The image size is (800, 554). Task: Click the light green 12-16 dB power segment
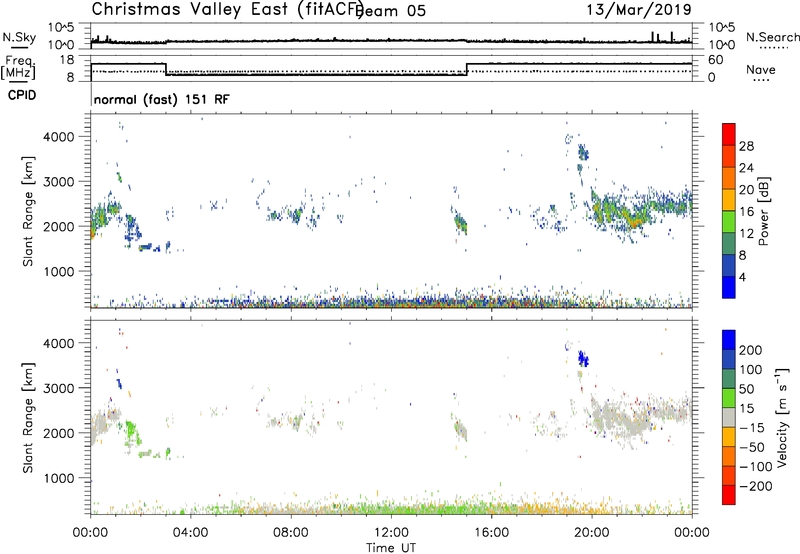pos(729,222)
